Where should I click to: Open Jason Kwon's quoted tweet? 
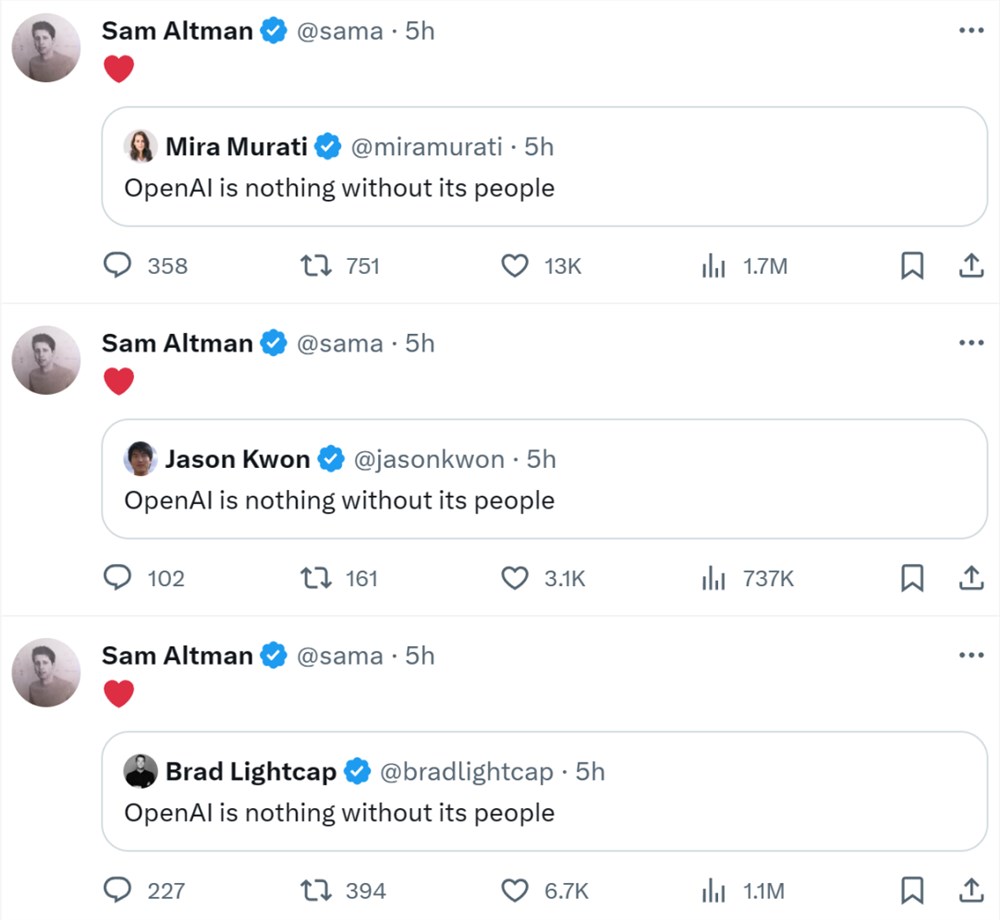coord(545,479)
